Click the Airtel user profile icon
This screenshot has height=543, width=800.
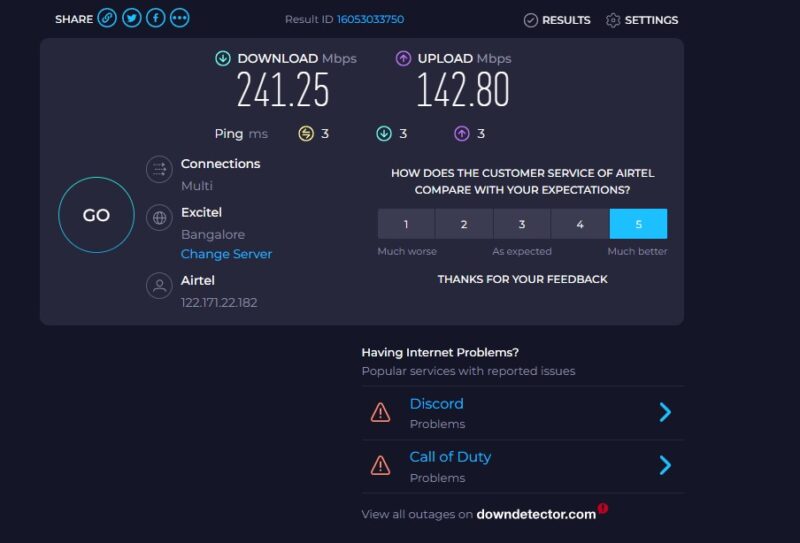[158, 287]
